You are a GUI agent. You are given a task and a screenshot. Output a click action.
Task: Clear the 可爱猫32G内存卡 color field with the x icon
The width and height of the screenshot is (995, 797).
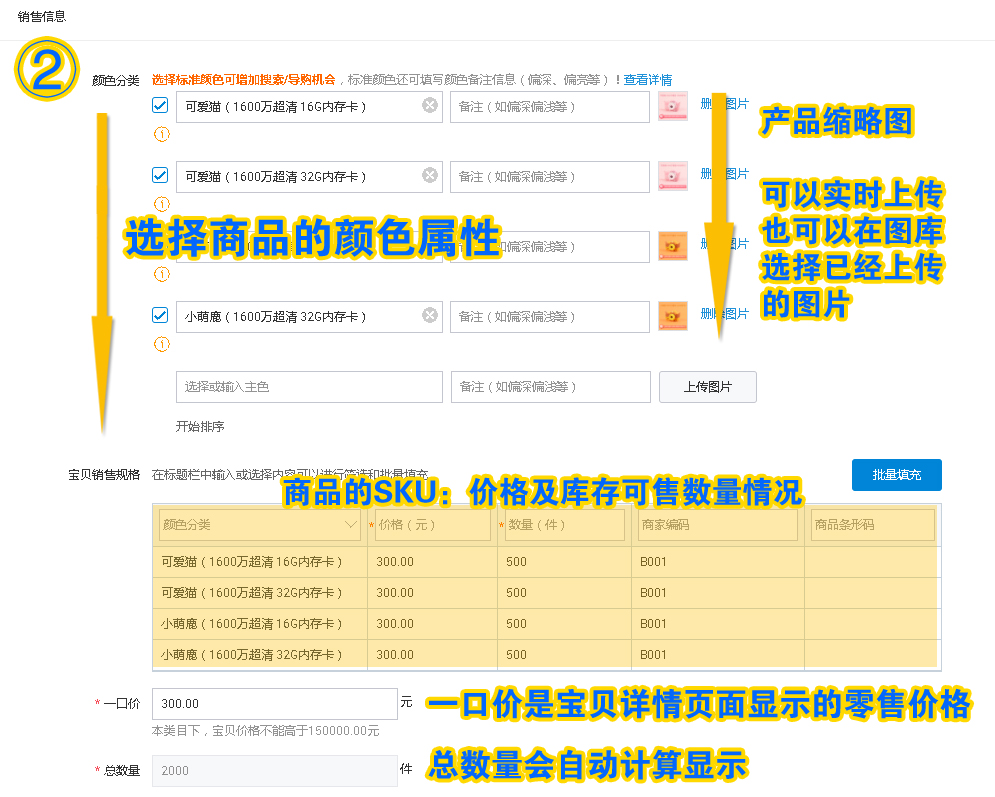429,176
